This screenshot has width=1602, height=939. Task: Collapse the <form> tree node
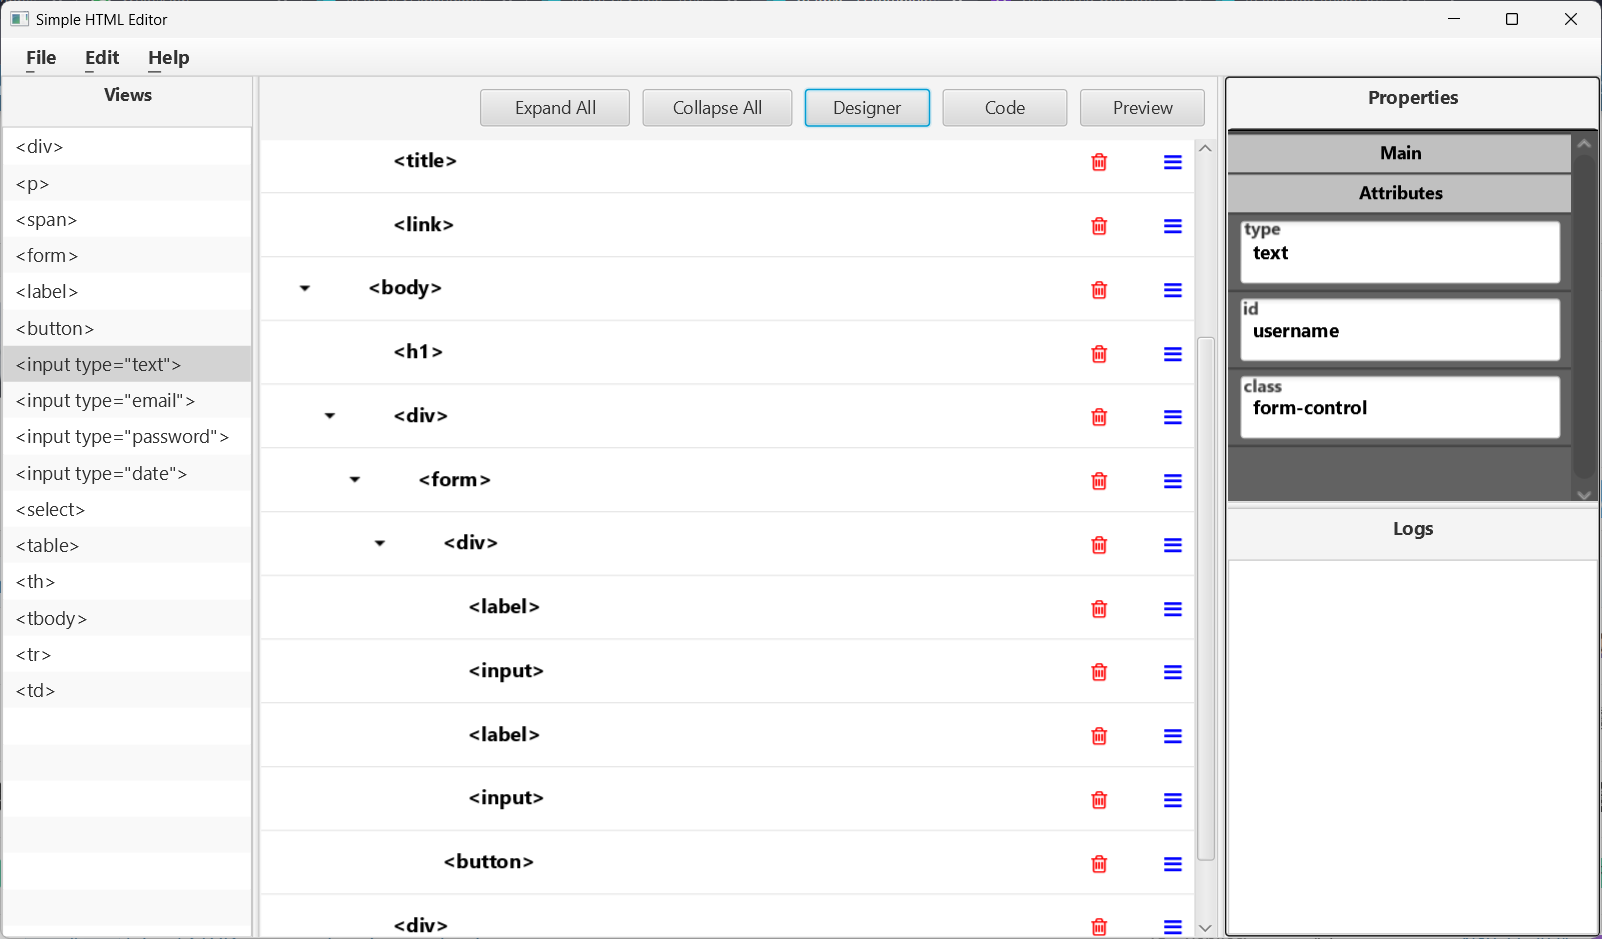click(x=355, y=480)
